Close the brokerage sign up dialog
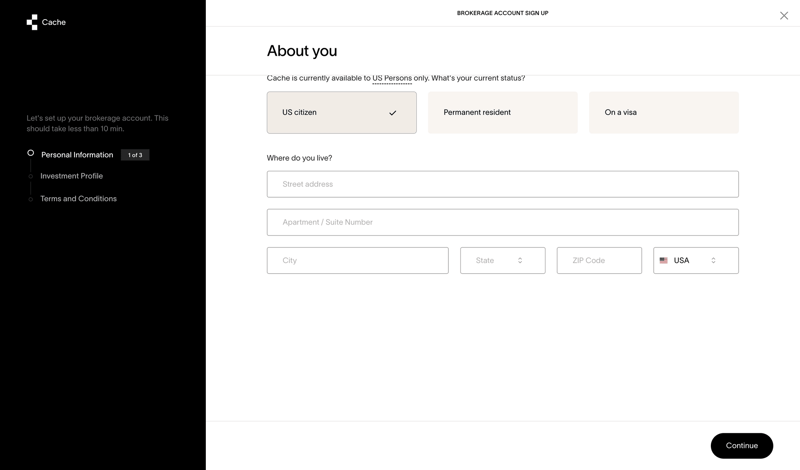Viewport: 800px width, 470px height. click(x=784, y=15)
